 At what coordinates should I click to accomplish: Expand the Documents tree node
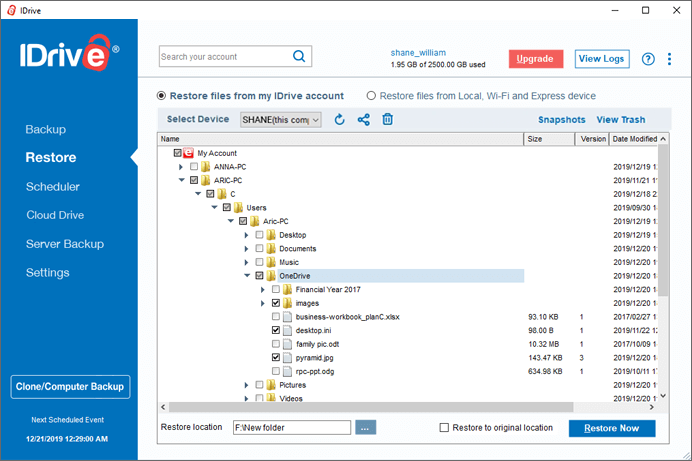246,249
